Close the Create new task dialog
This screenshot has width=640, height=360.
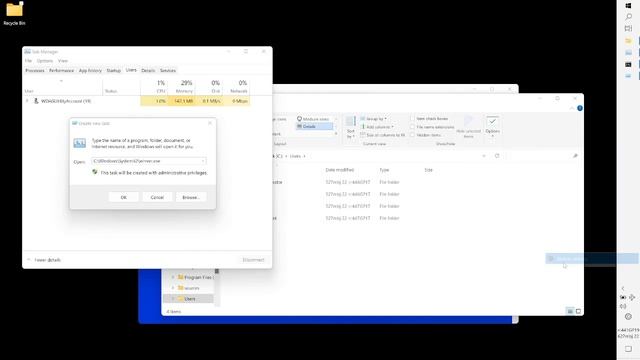tap(210, 123)
